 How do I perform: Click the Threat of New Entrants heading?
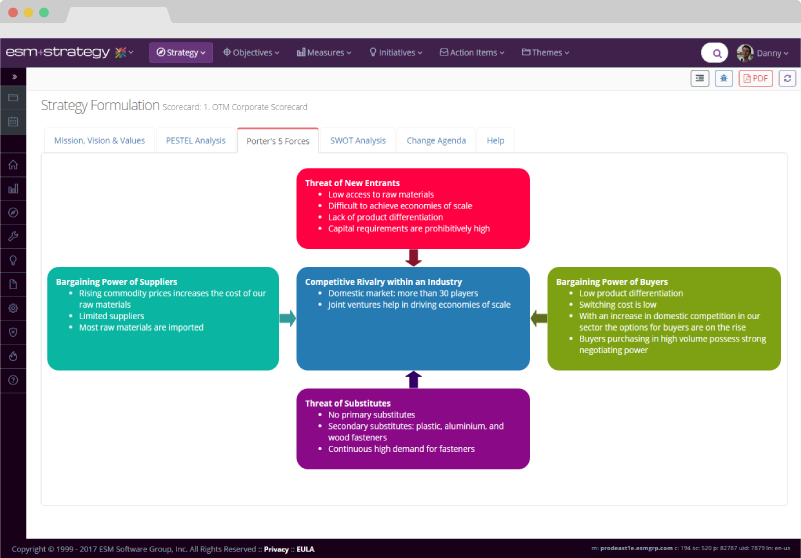[352, 183]
